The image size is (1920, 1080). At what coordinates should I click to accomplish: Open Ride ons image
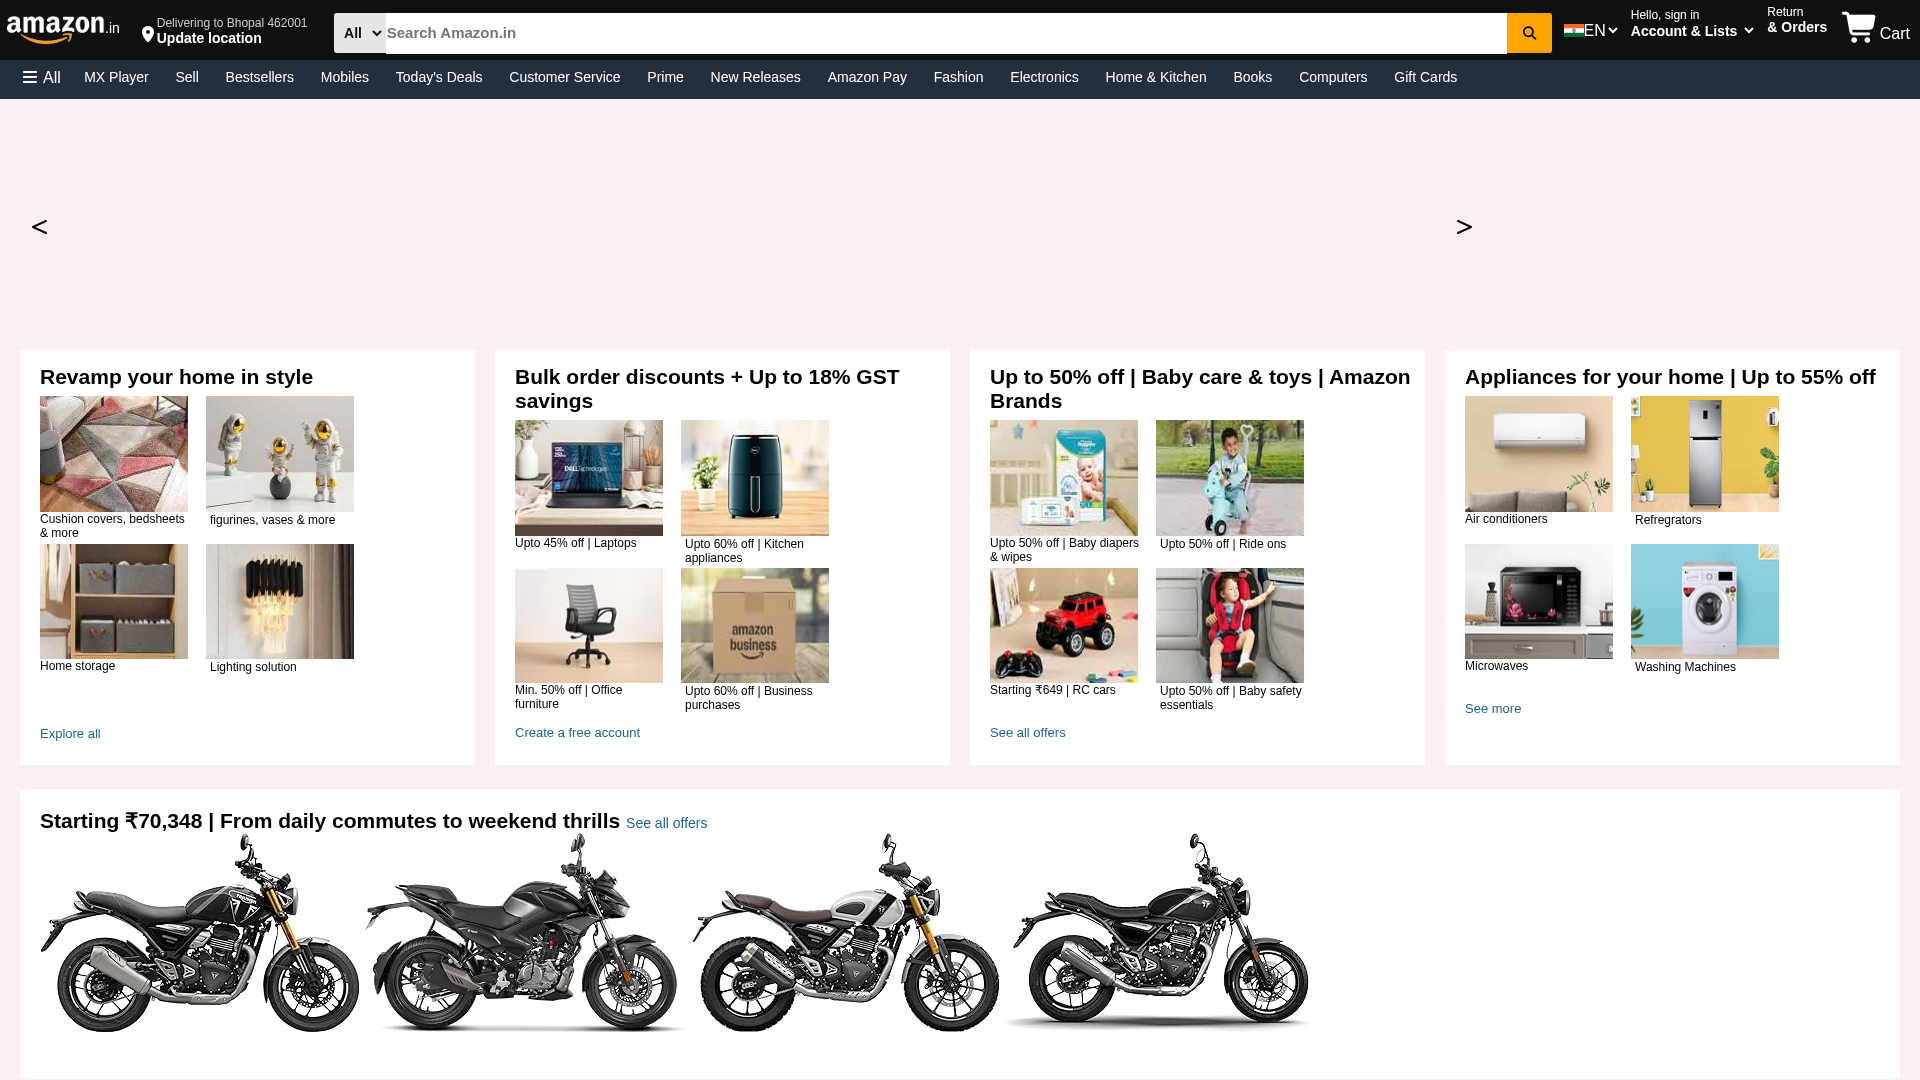[x=1230, y=478]
